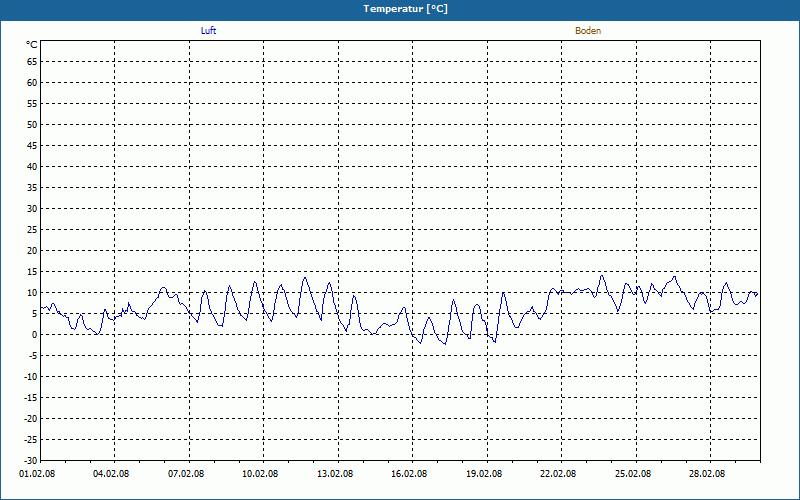This screenshot has width=800, height=500.
Task: Click the 60 value on temperature axis
Action: click(x=32, y=83)
